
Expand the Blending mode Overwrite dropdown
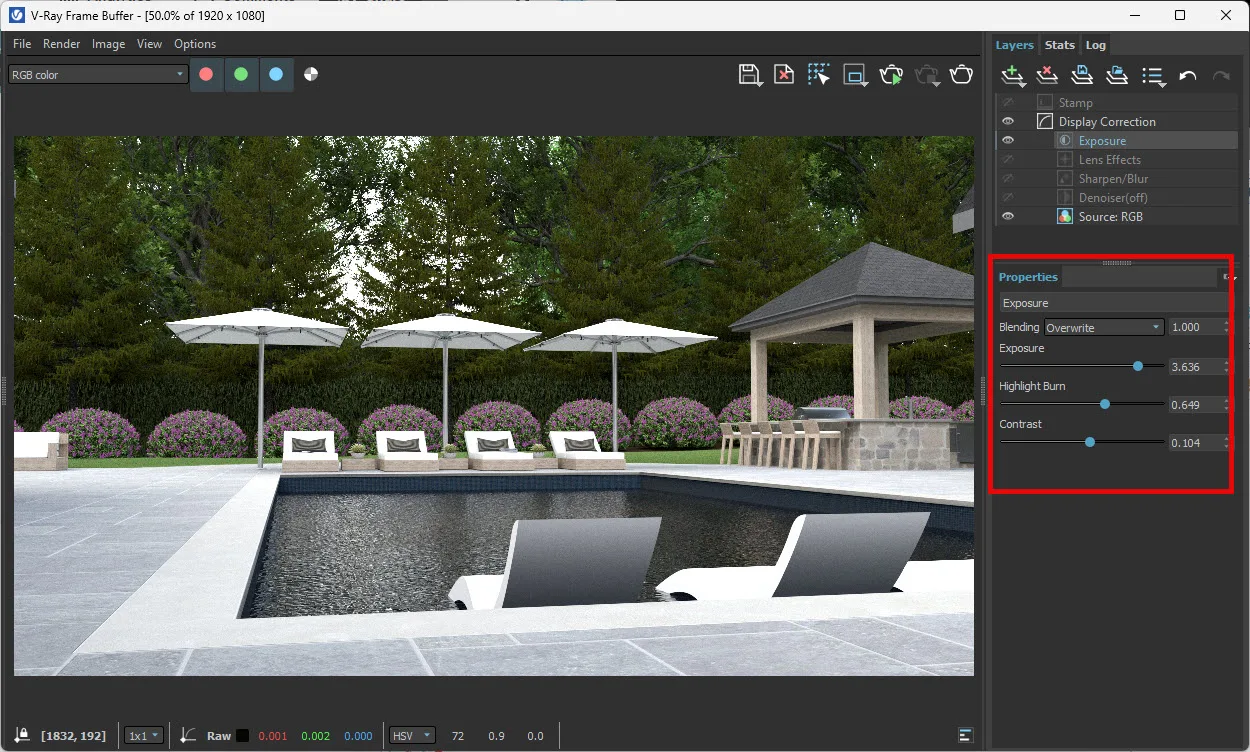1104,328
